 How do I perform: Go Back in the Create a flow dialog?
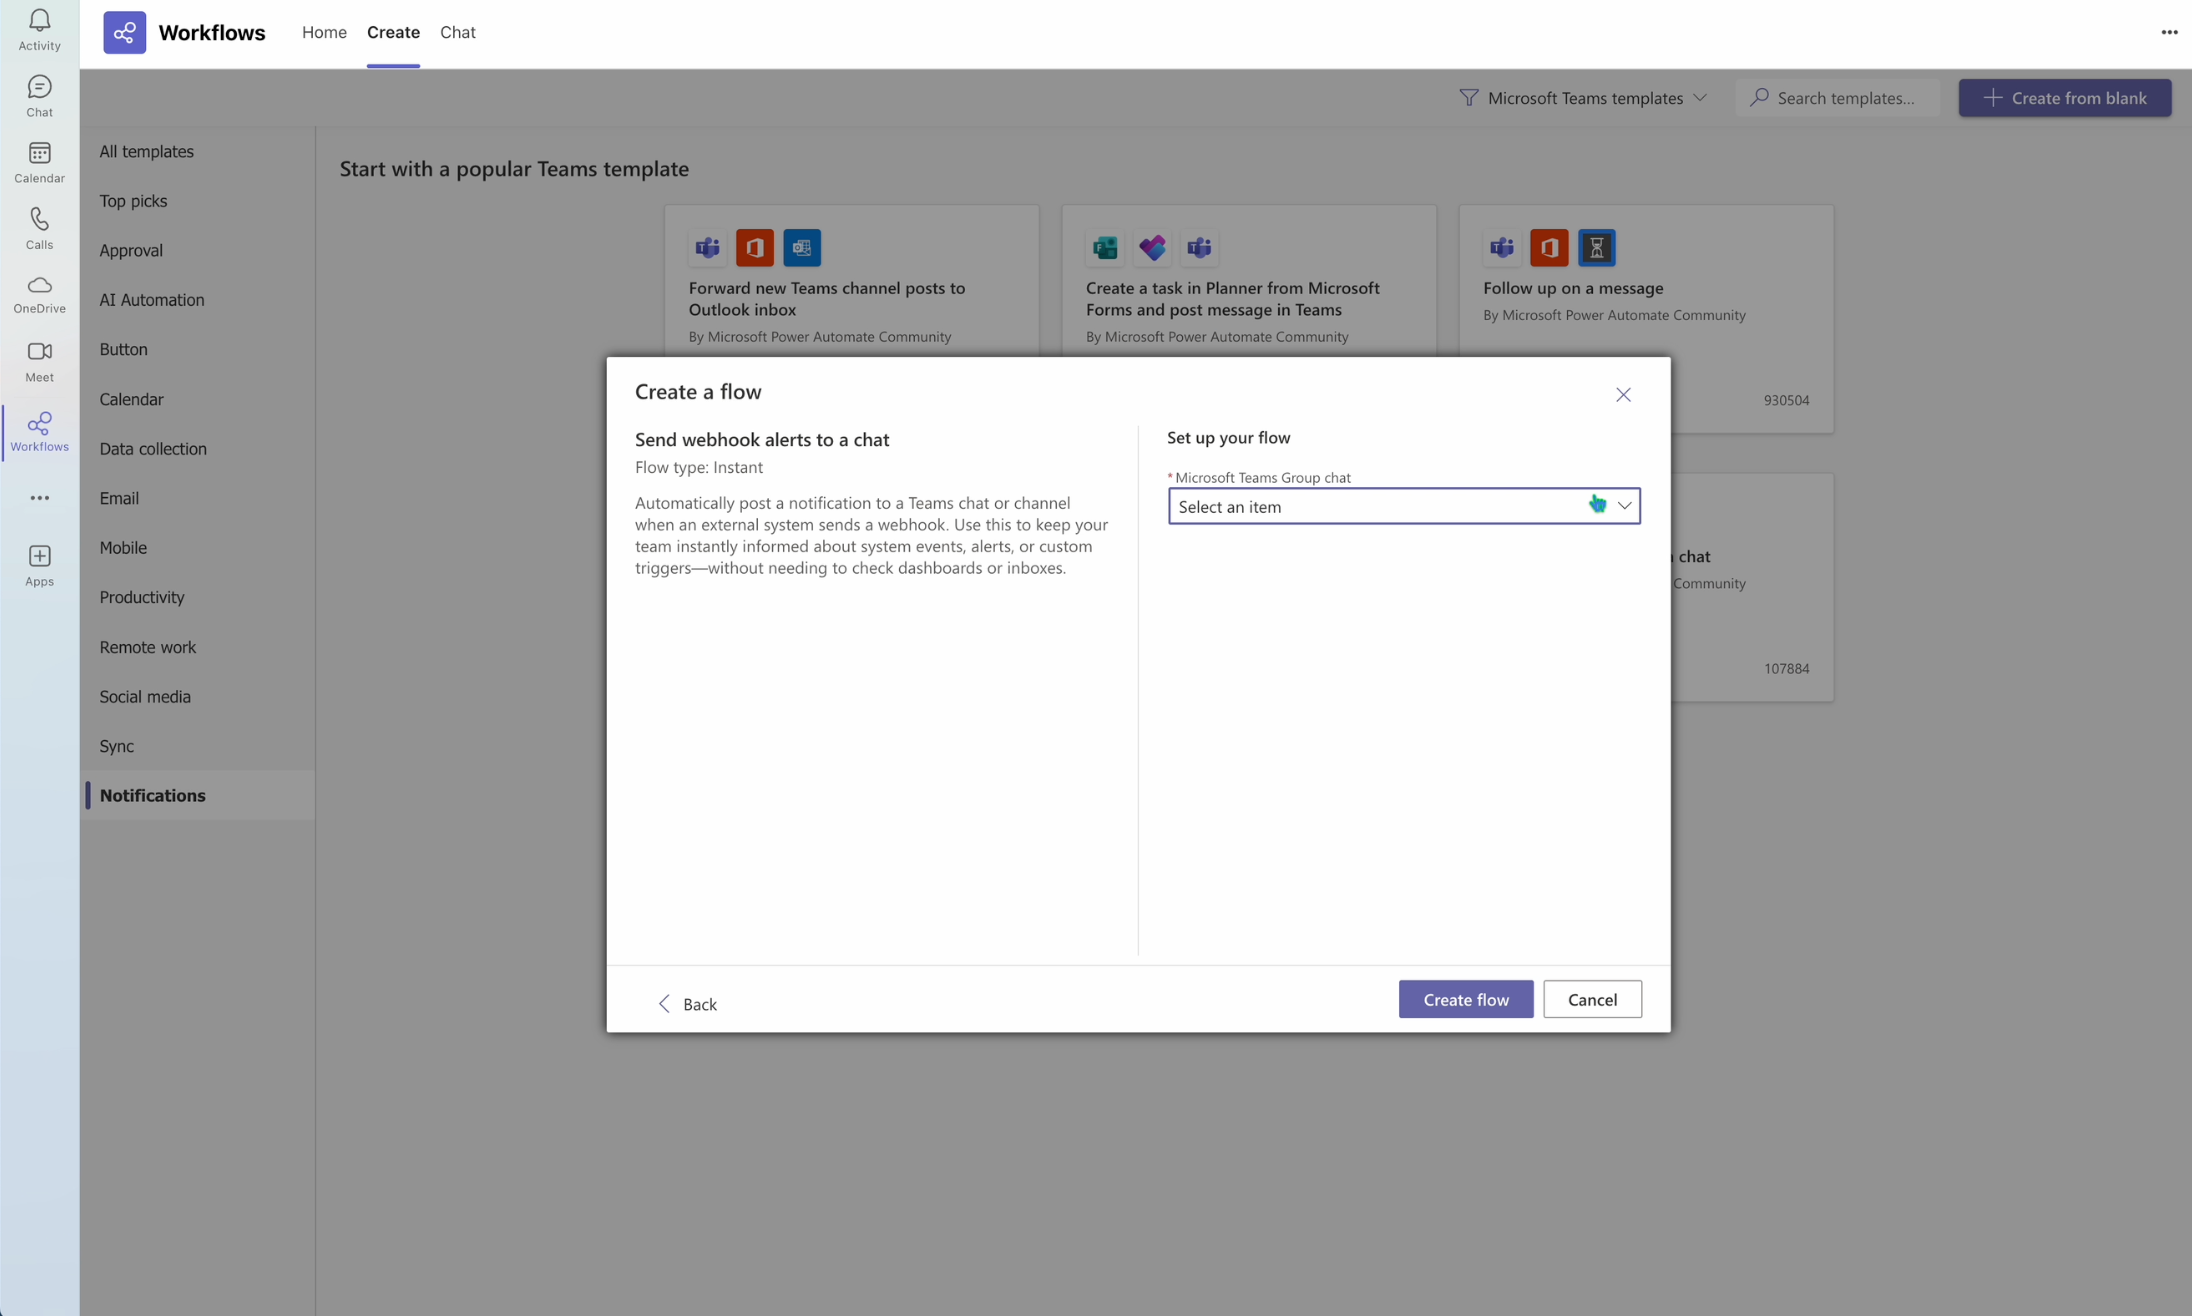click(687, 1003)
